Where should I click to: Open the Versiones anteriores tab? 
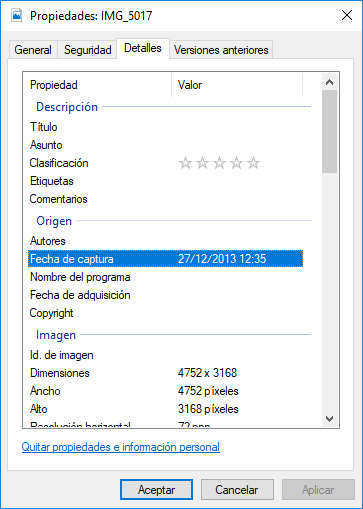(221, 50)
